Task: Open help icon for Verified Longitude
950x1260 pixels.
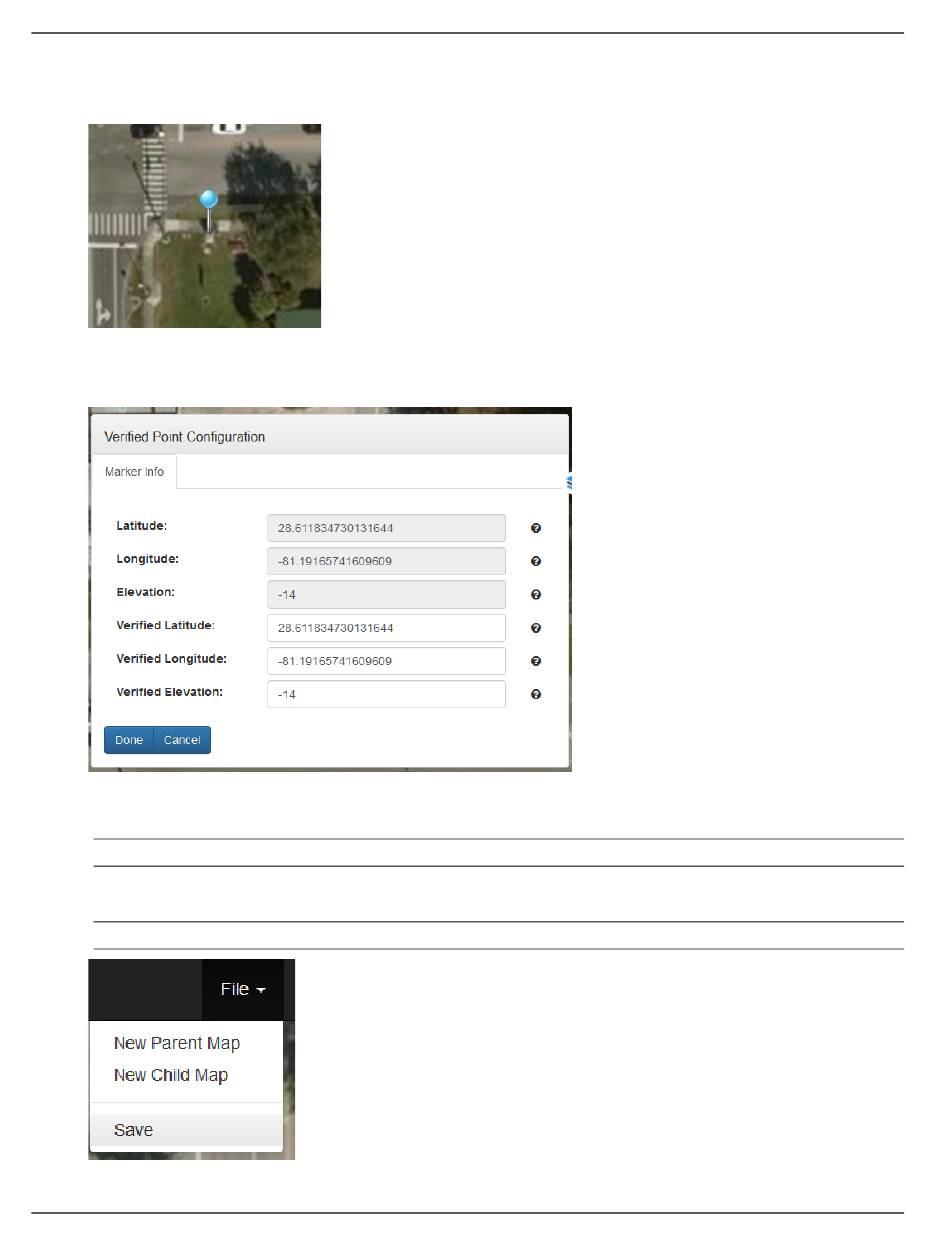Action: (x=536, y=661)
